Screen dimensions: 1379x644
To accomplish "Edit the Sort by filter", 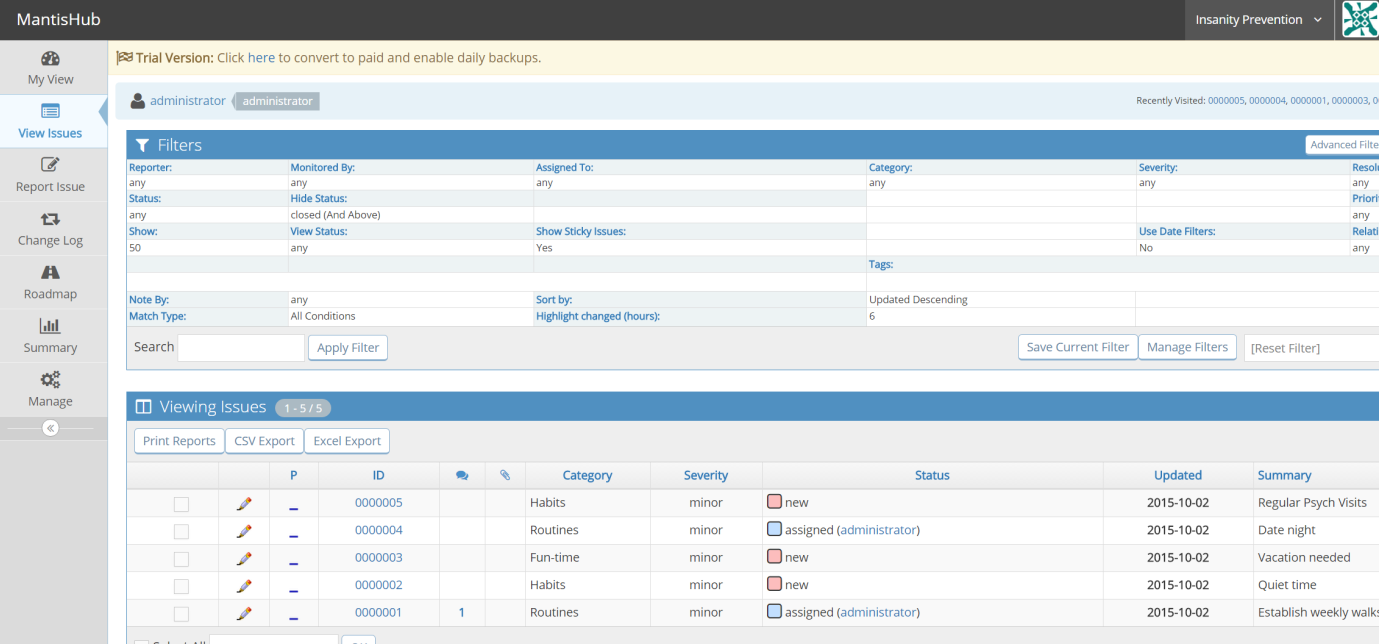I will point(554,300).
